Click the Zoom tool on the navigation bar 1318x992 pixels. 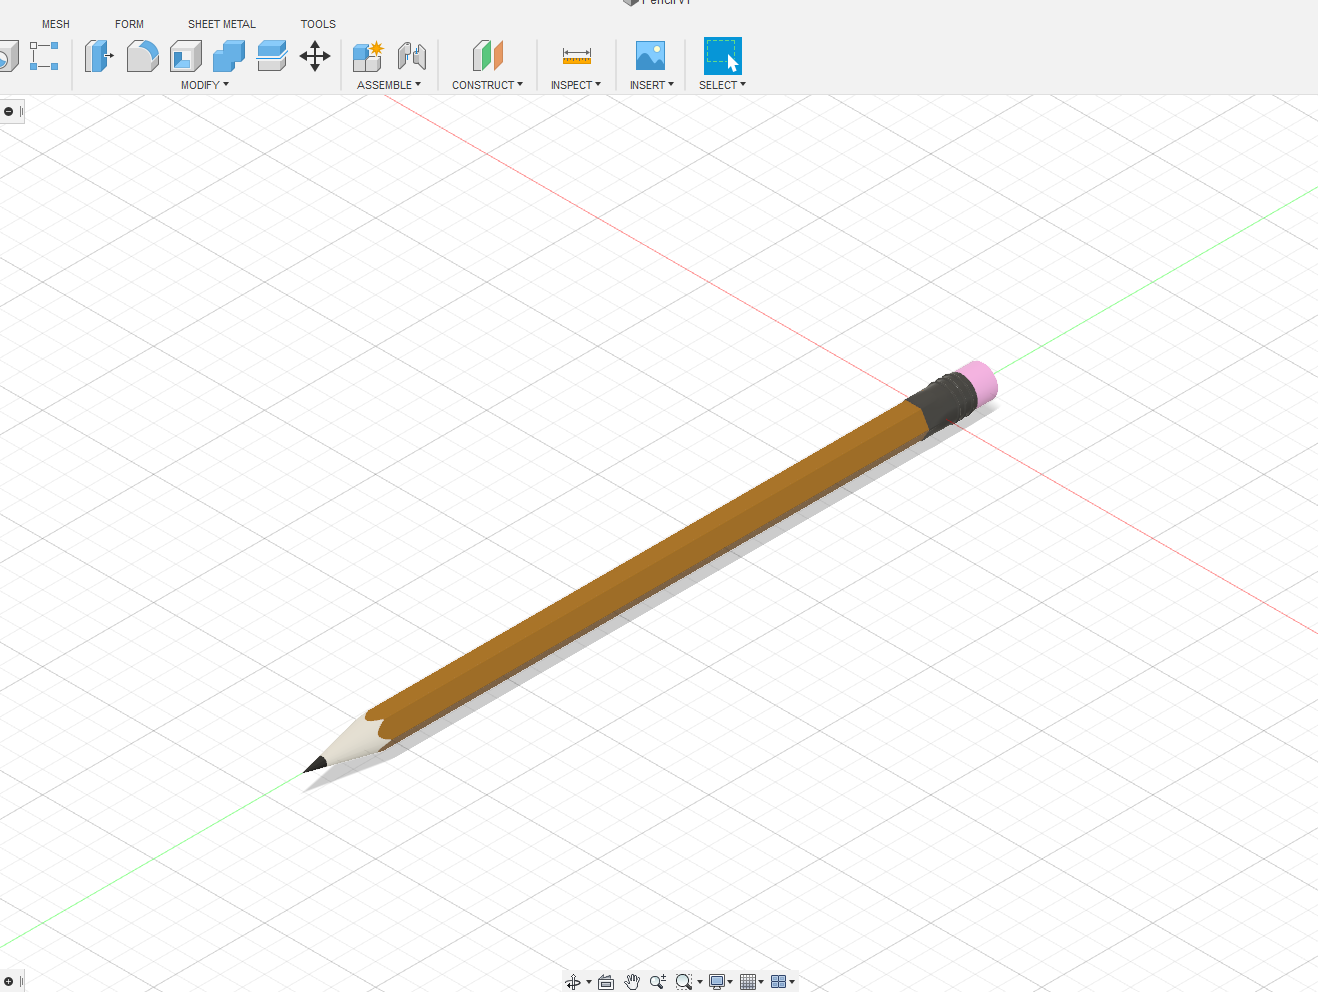657,982
